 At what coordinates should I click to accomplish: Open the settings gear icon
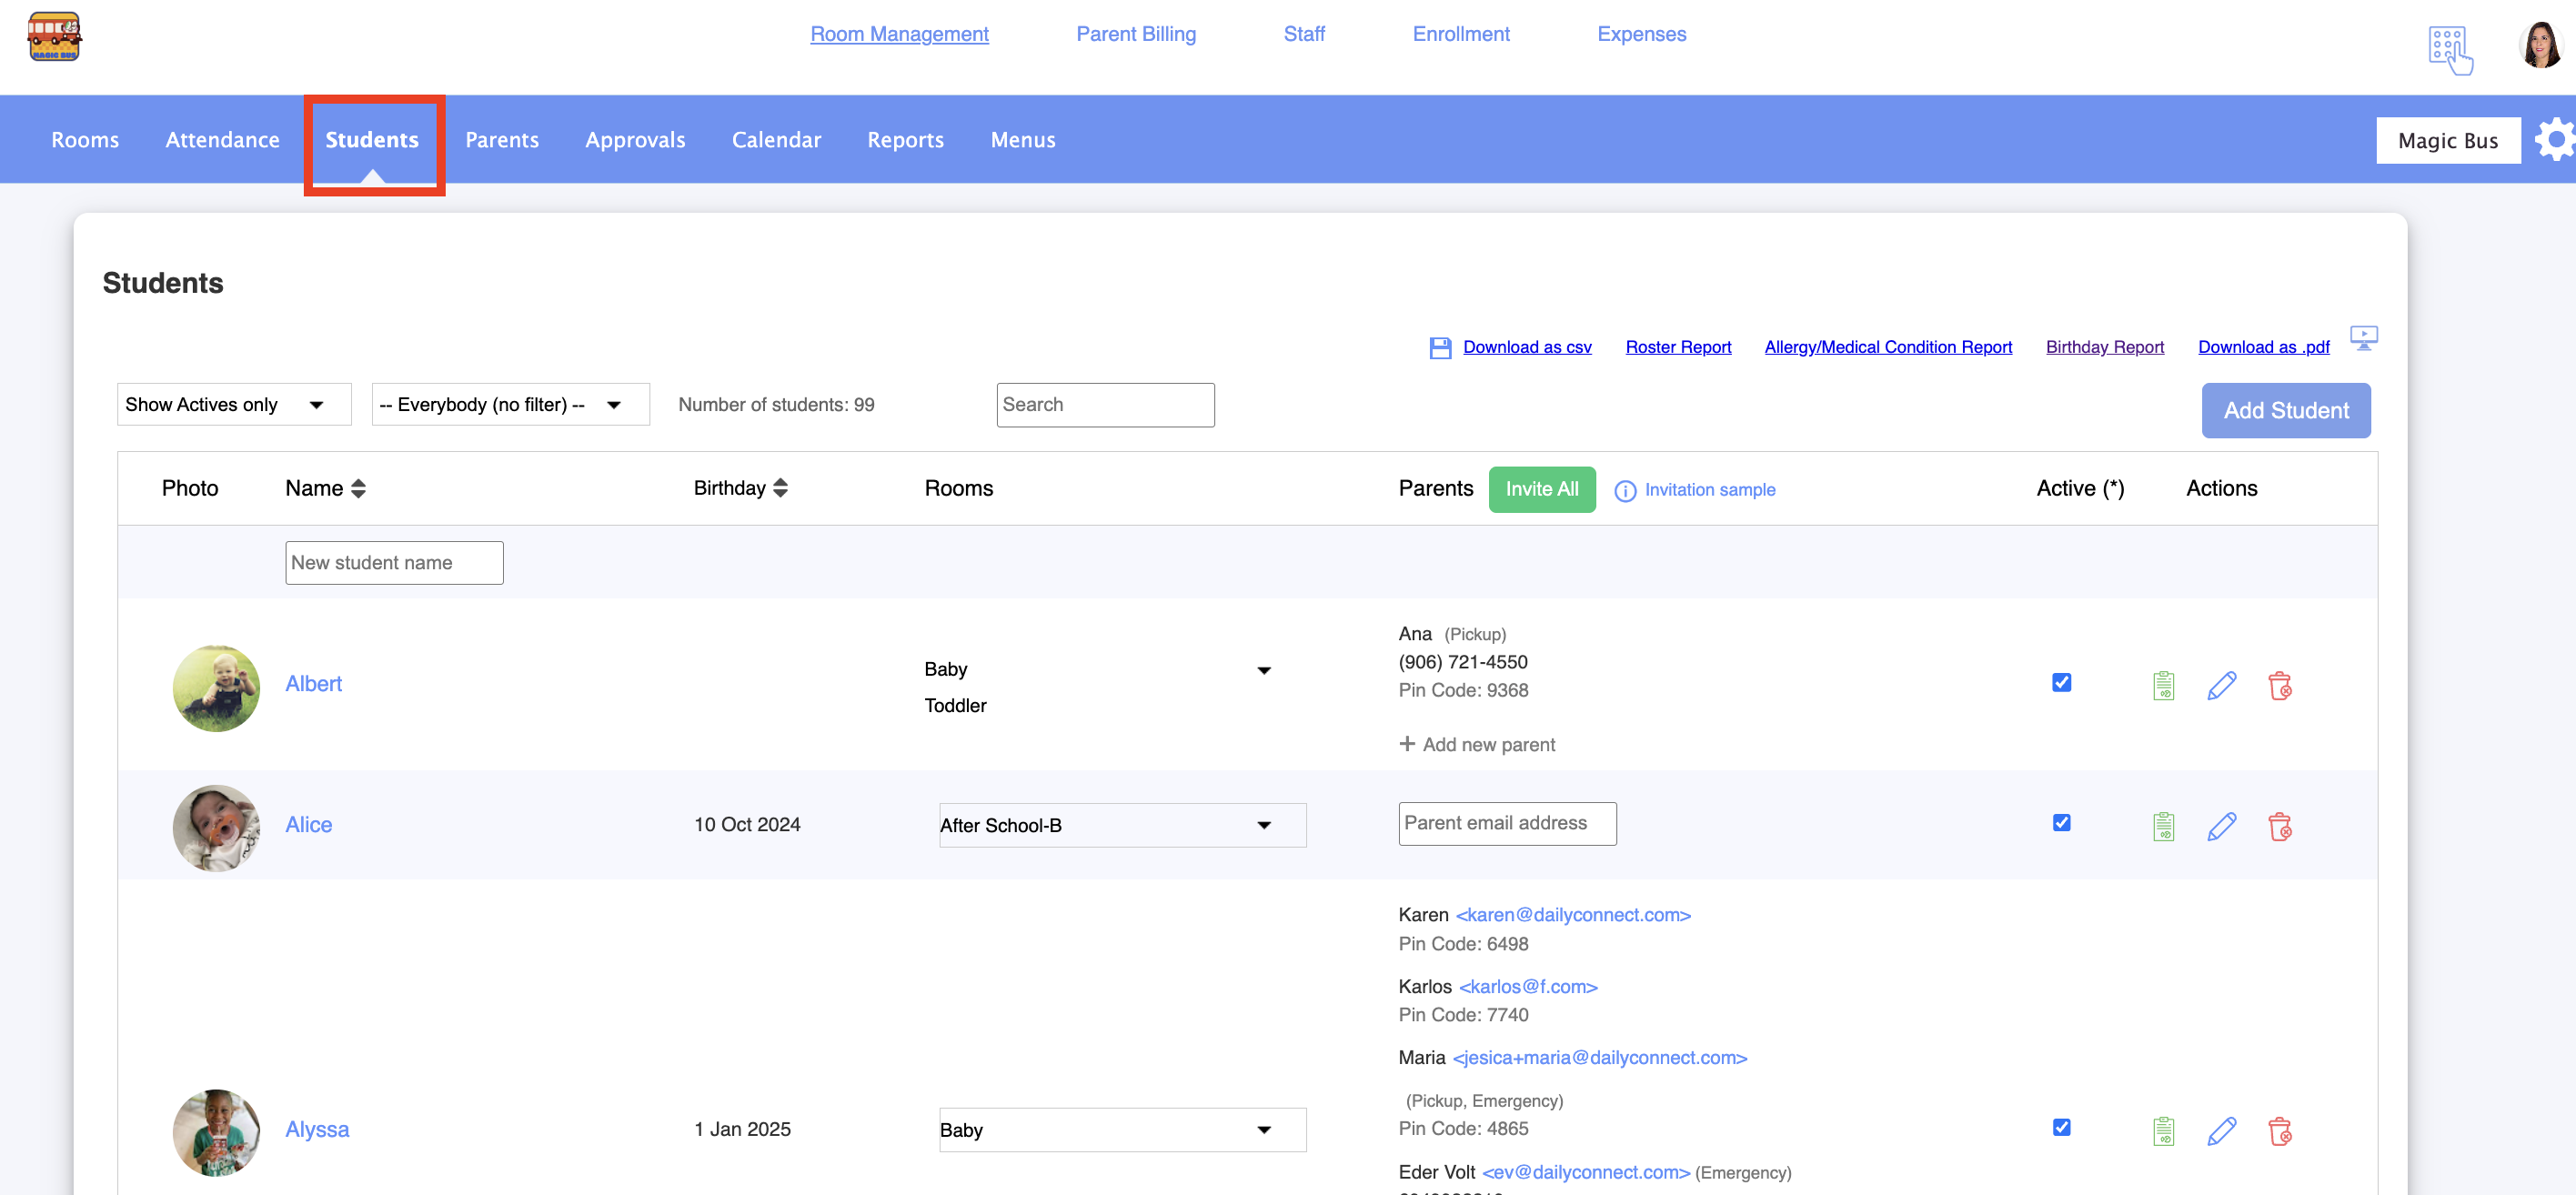pos(2555,140)
